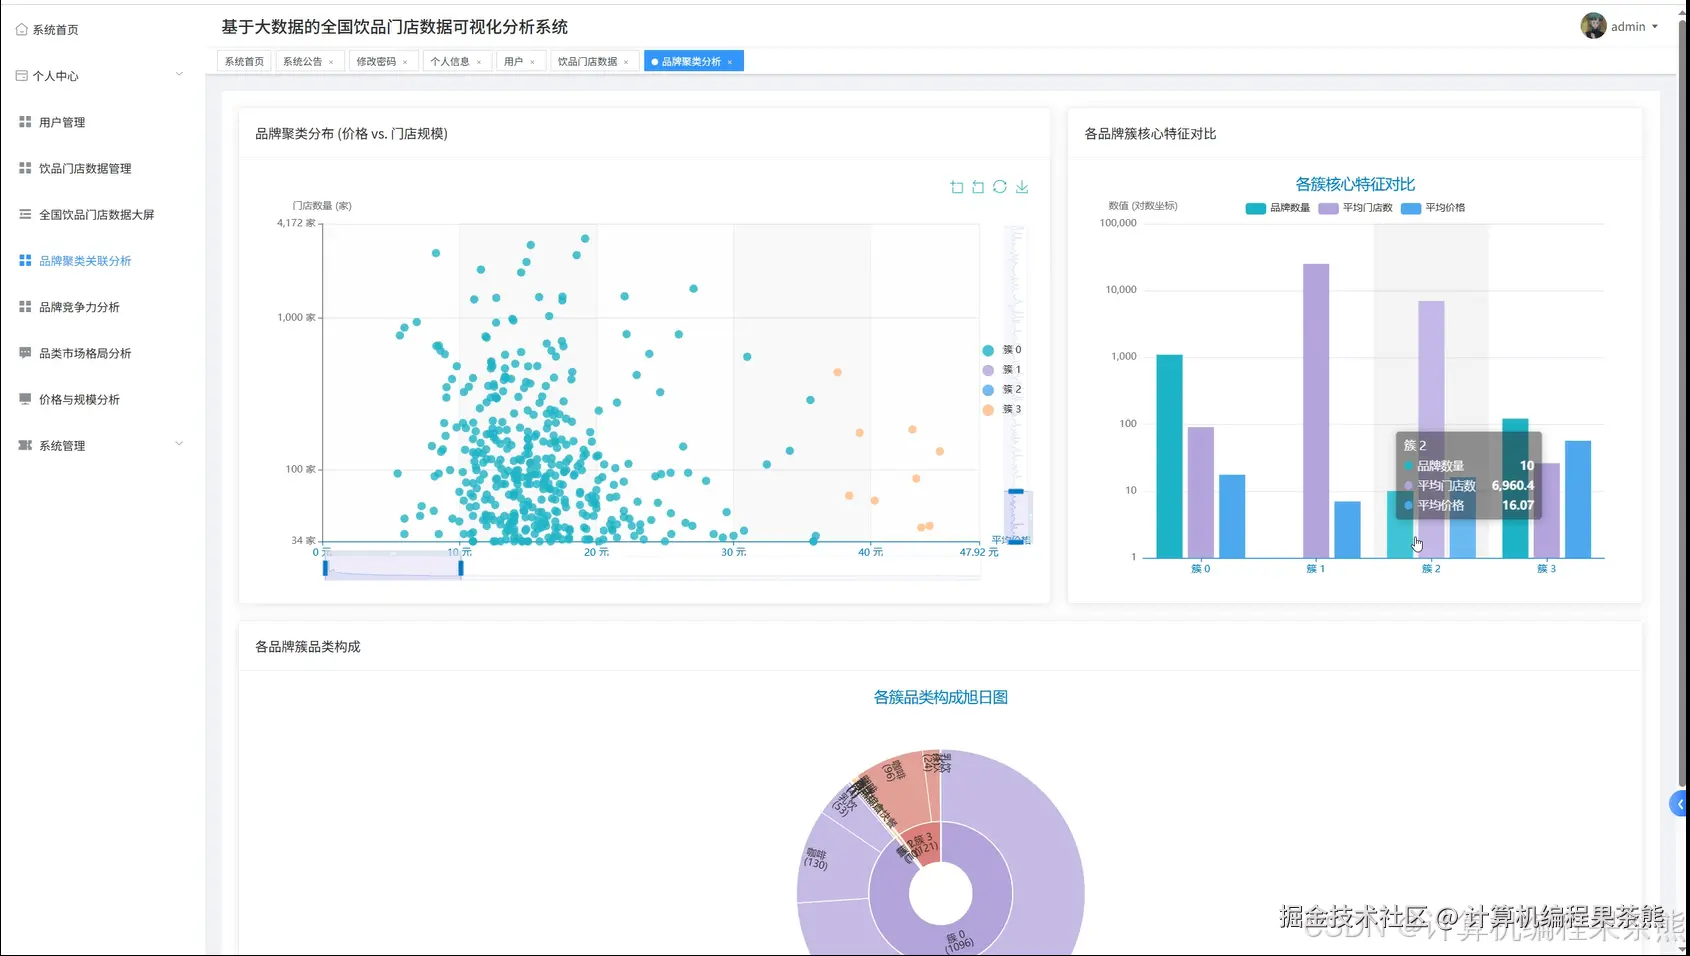
Task: Close the 系统公告 tab
Action: tap(331, 62)
